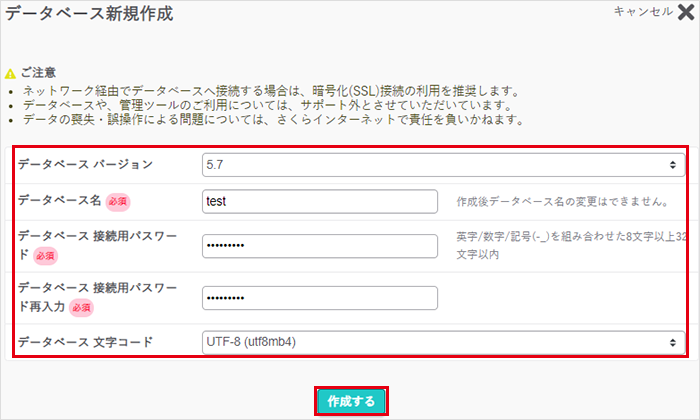Click the X icon beside キャンセル
Screen dimensions: 700x420
[687, 12]
